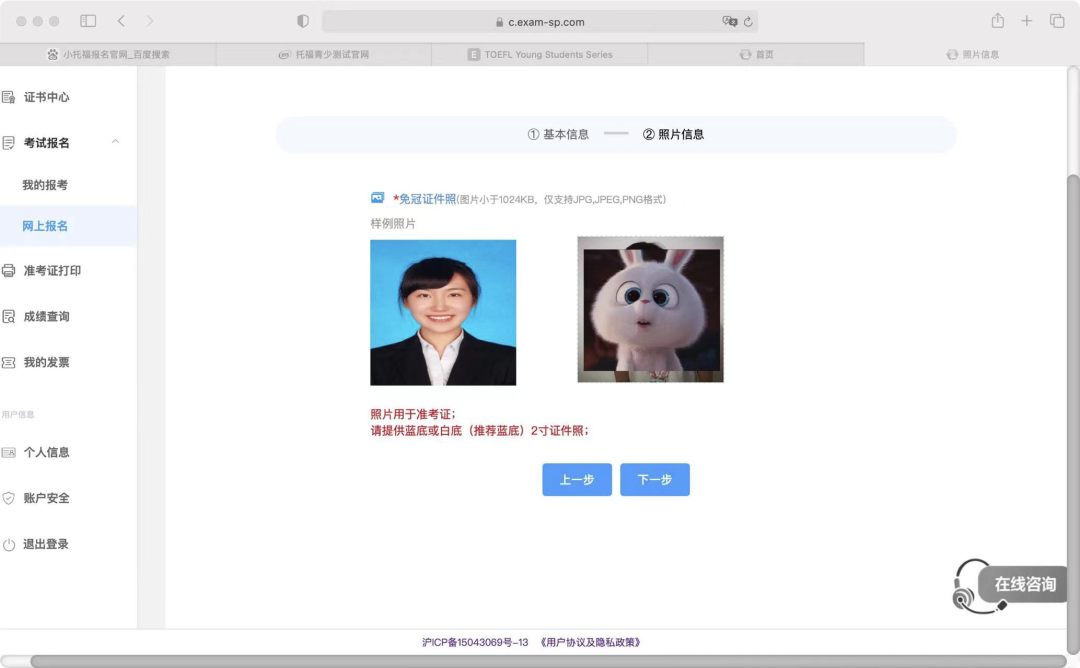The width and height of the screenshot is (1080, 668).
Task: Click the 账户安全 shield icon
Action: point(8,498)
